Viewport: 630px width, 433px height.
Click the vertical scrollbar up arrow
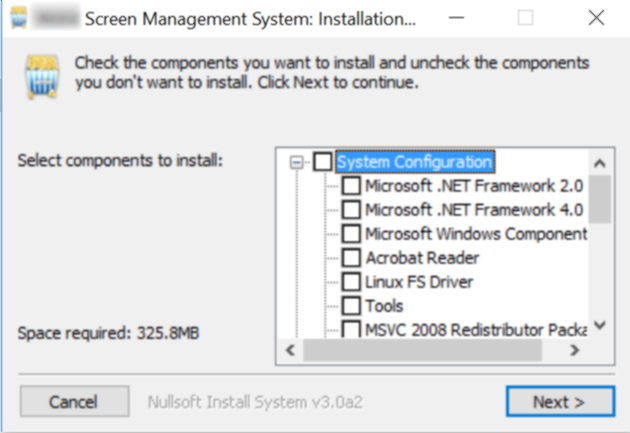(600, 163)
